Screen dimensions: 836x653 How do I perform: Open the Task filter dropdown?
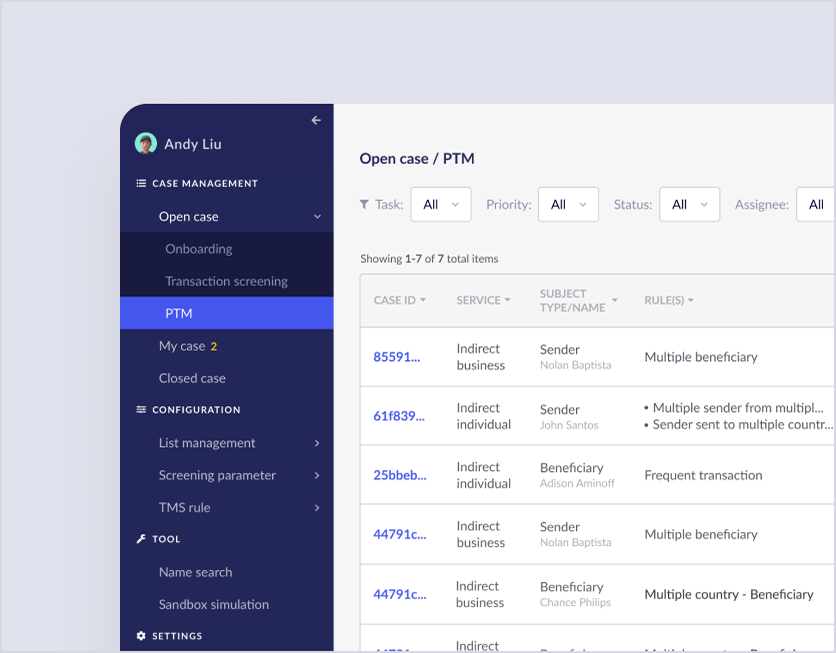[x=441, y=204]
